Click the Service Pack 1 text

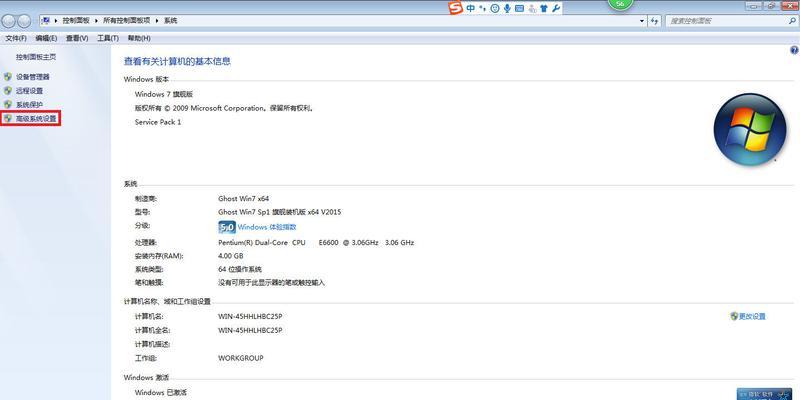coord(158,122)
